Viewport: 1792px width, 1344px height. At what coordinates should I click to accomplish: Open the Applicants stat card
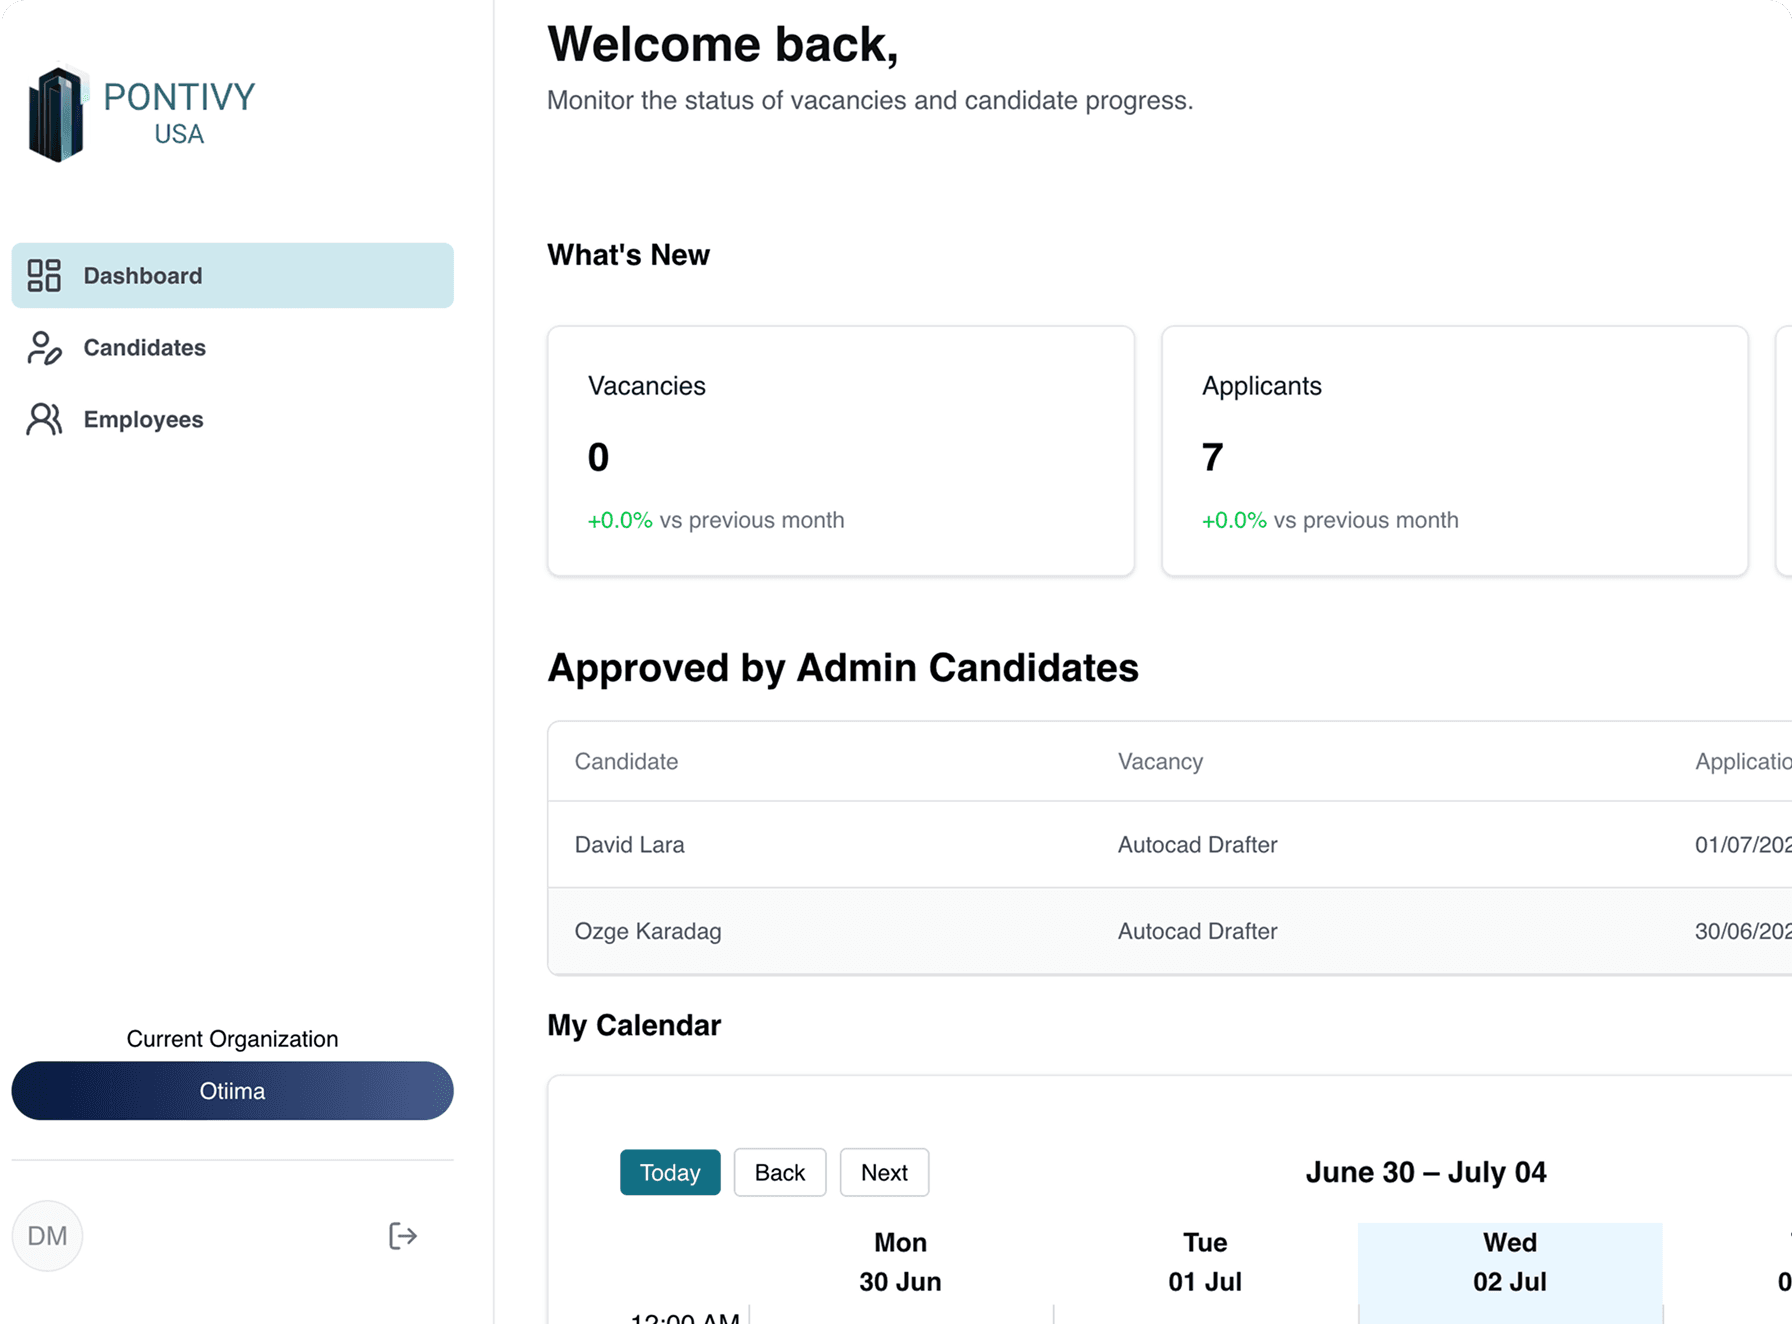(1454, 451)
